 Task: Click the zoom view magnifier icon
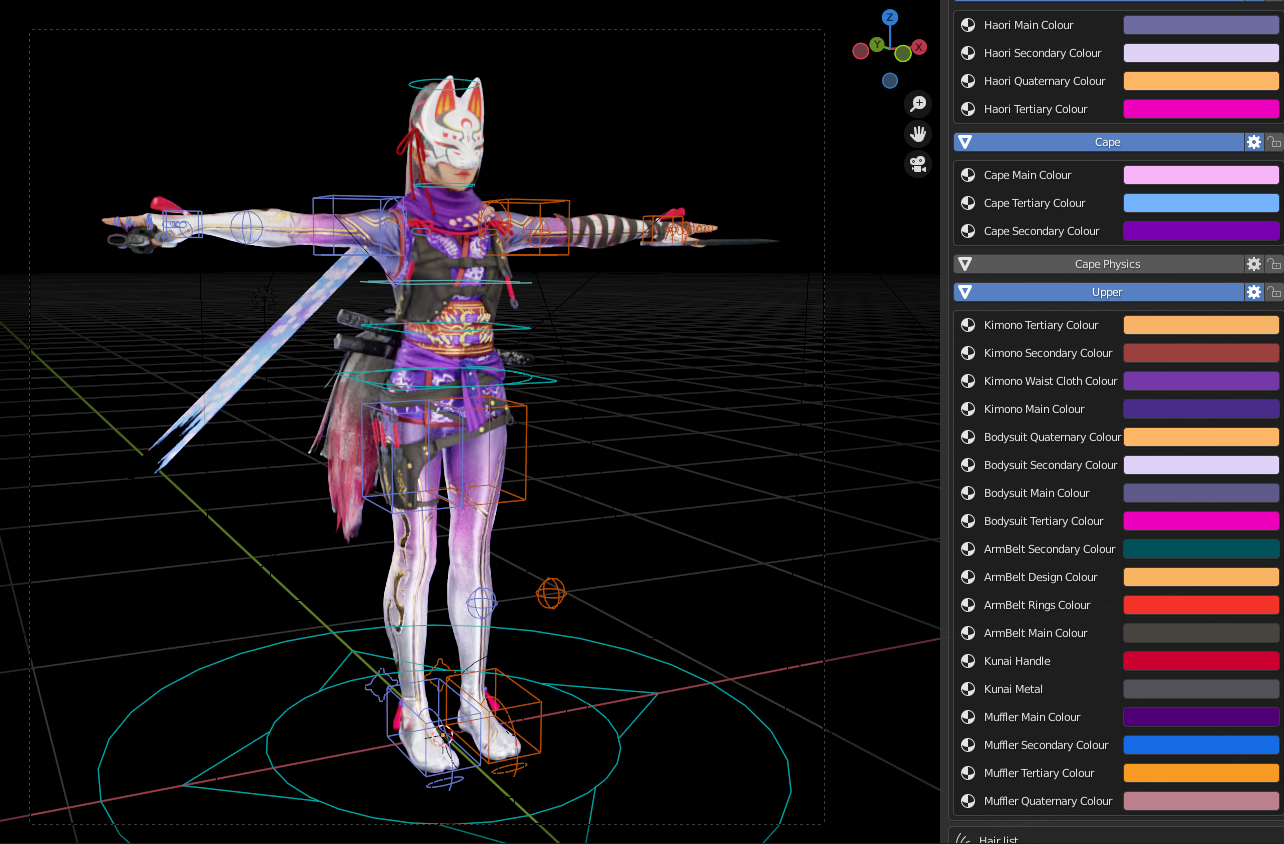pyautogui.click(x=918, y=104)
